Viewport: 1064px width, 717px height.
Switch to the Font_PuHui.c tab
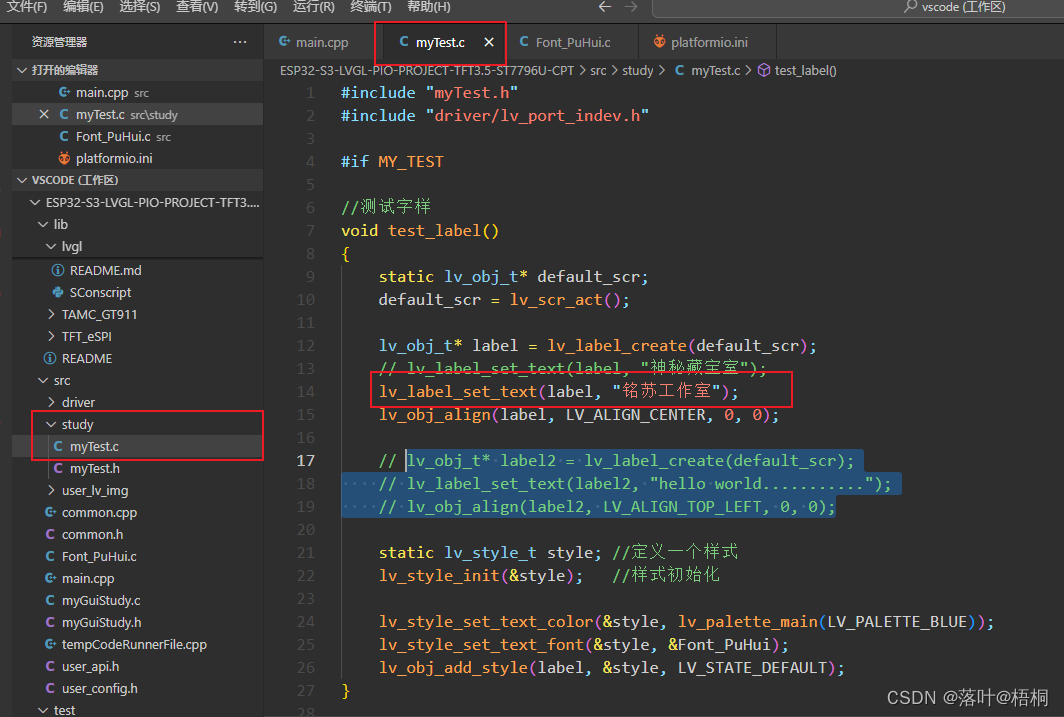click(571, 42)
